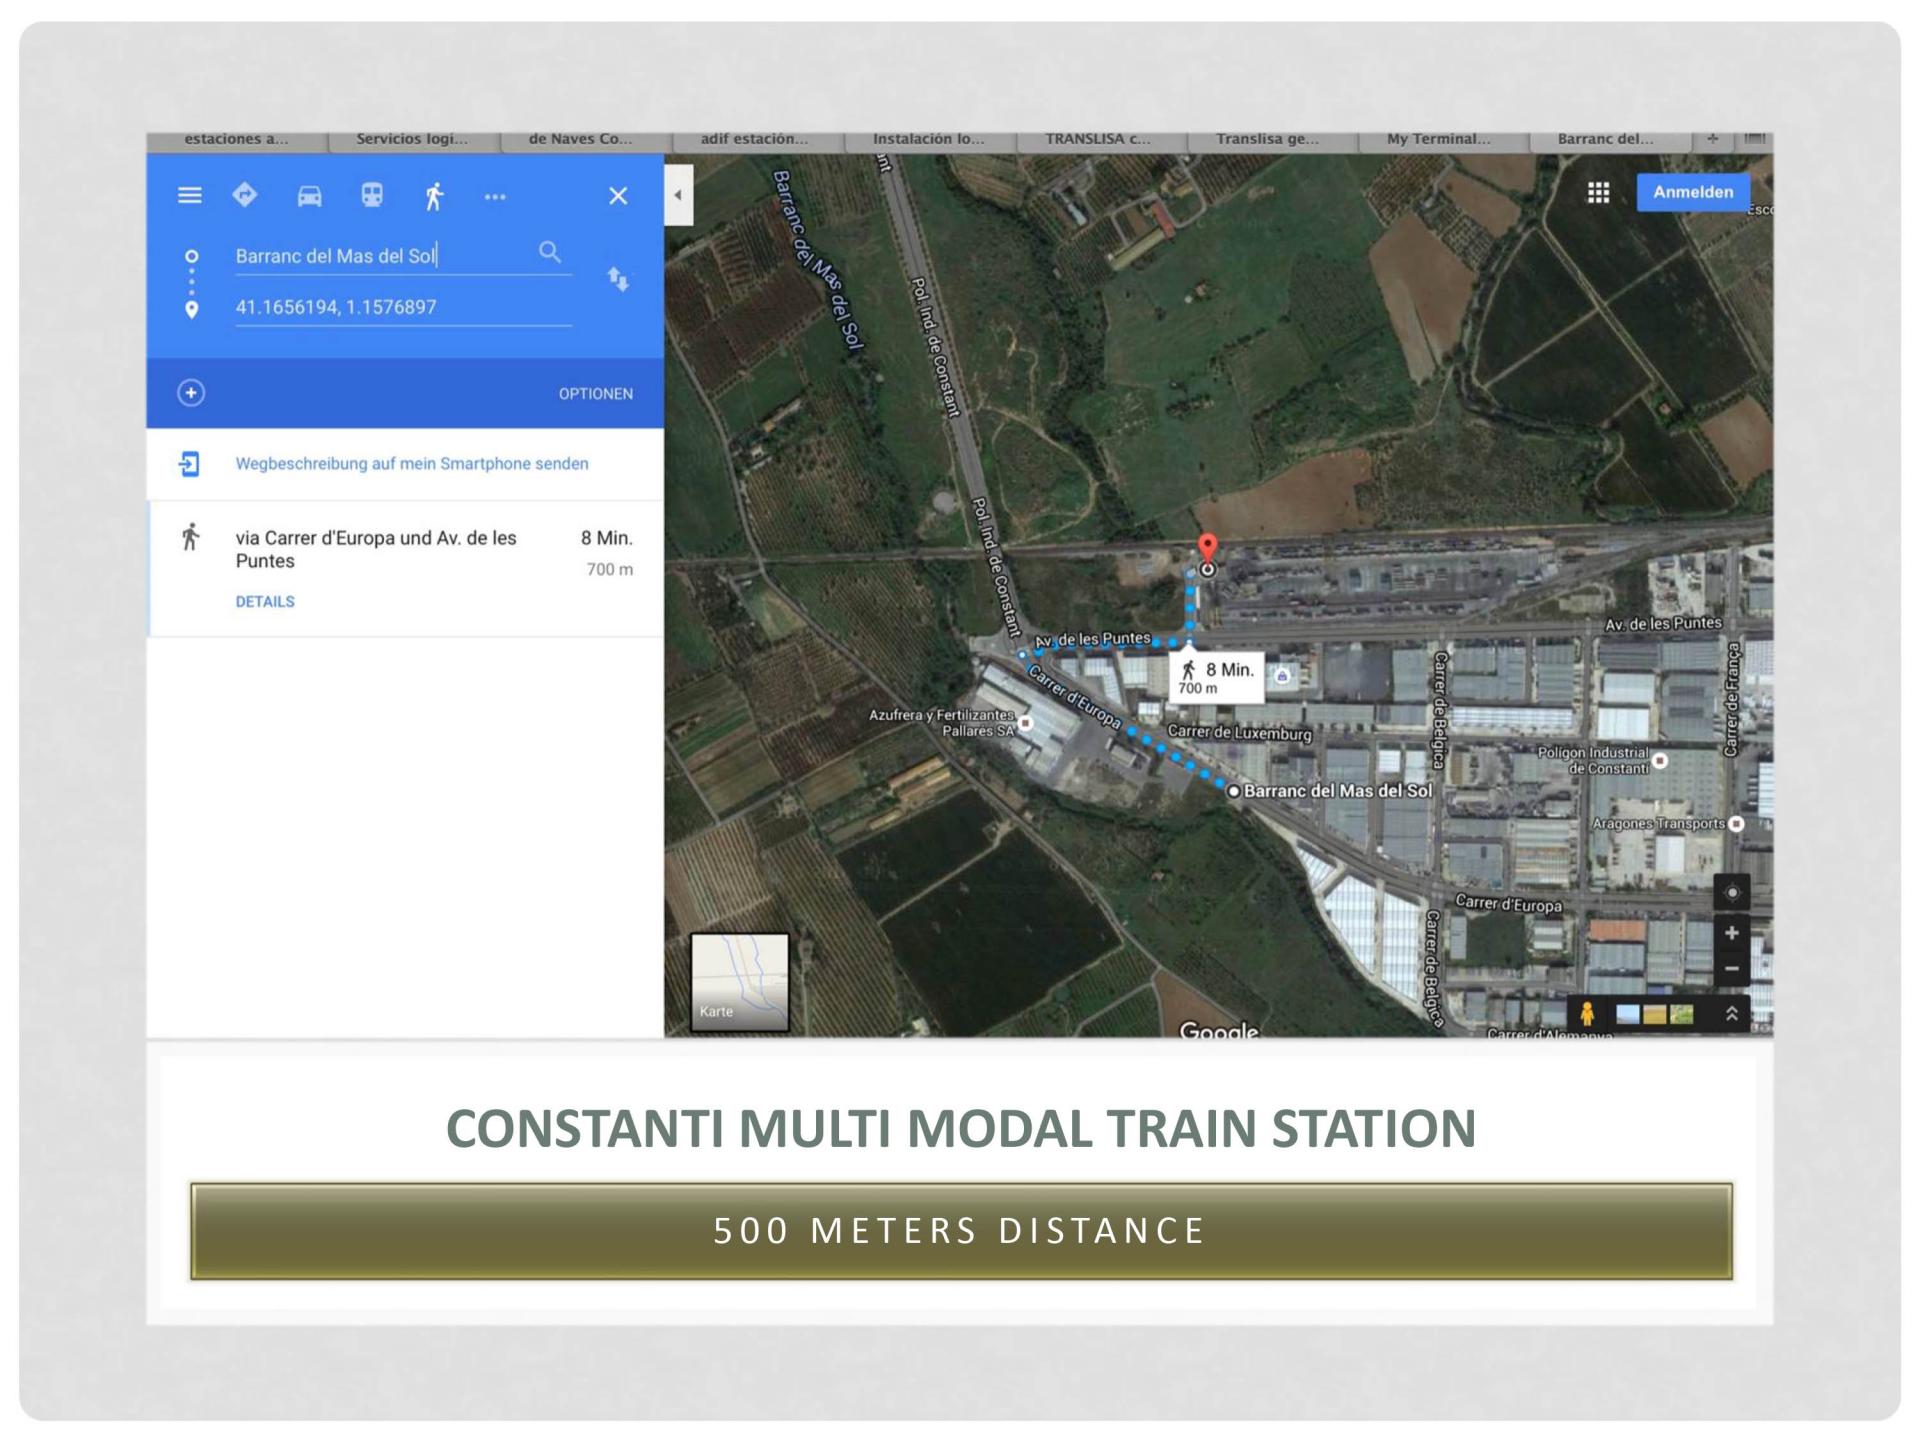Open the Google apps grid
The height and width of the screenshot is (1440, 1920).
[1598, 193]
